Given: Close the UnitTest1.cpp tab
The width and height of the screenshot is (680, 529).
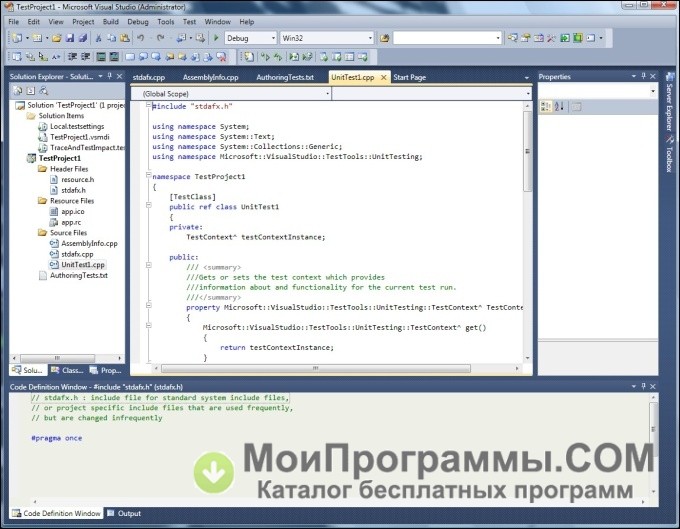Looking at the screenshot, I should point(383,77).
